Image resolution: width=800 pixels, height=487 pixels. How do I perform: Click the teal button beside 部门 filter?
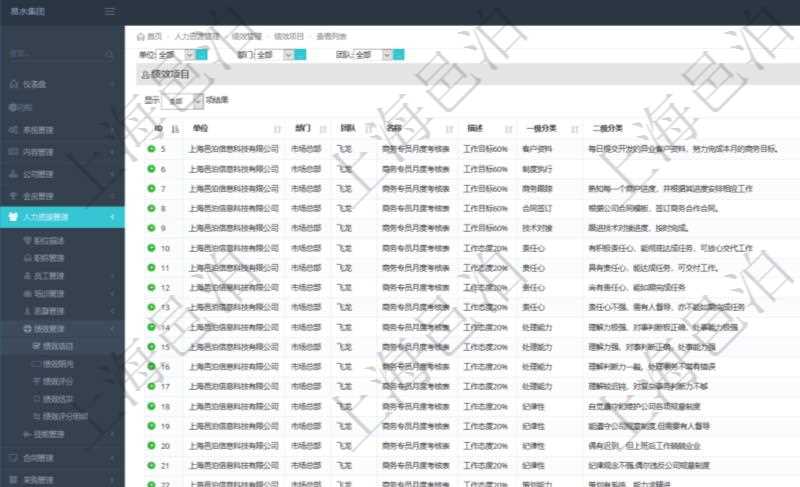tap(299, 54)
